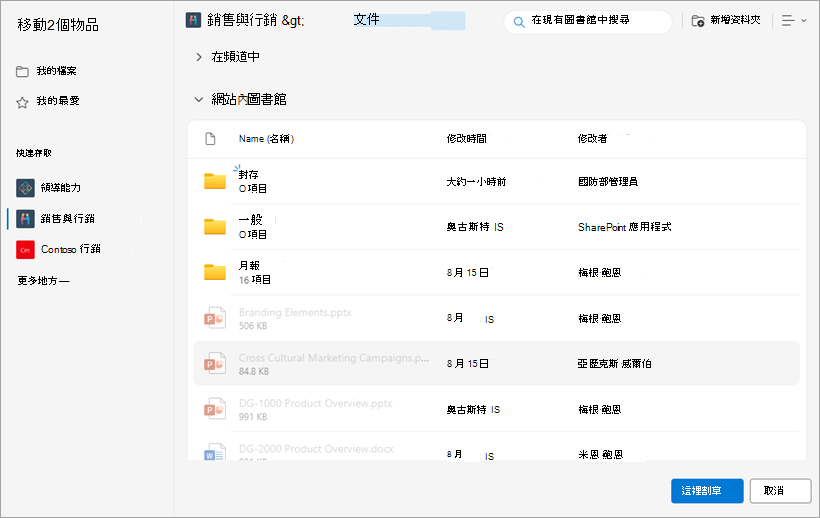
Task: Click the 銷售與行銷 site icon in breadcrumb
Action: [193, 20]
